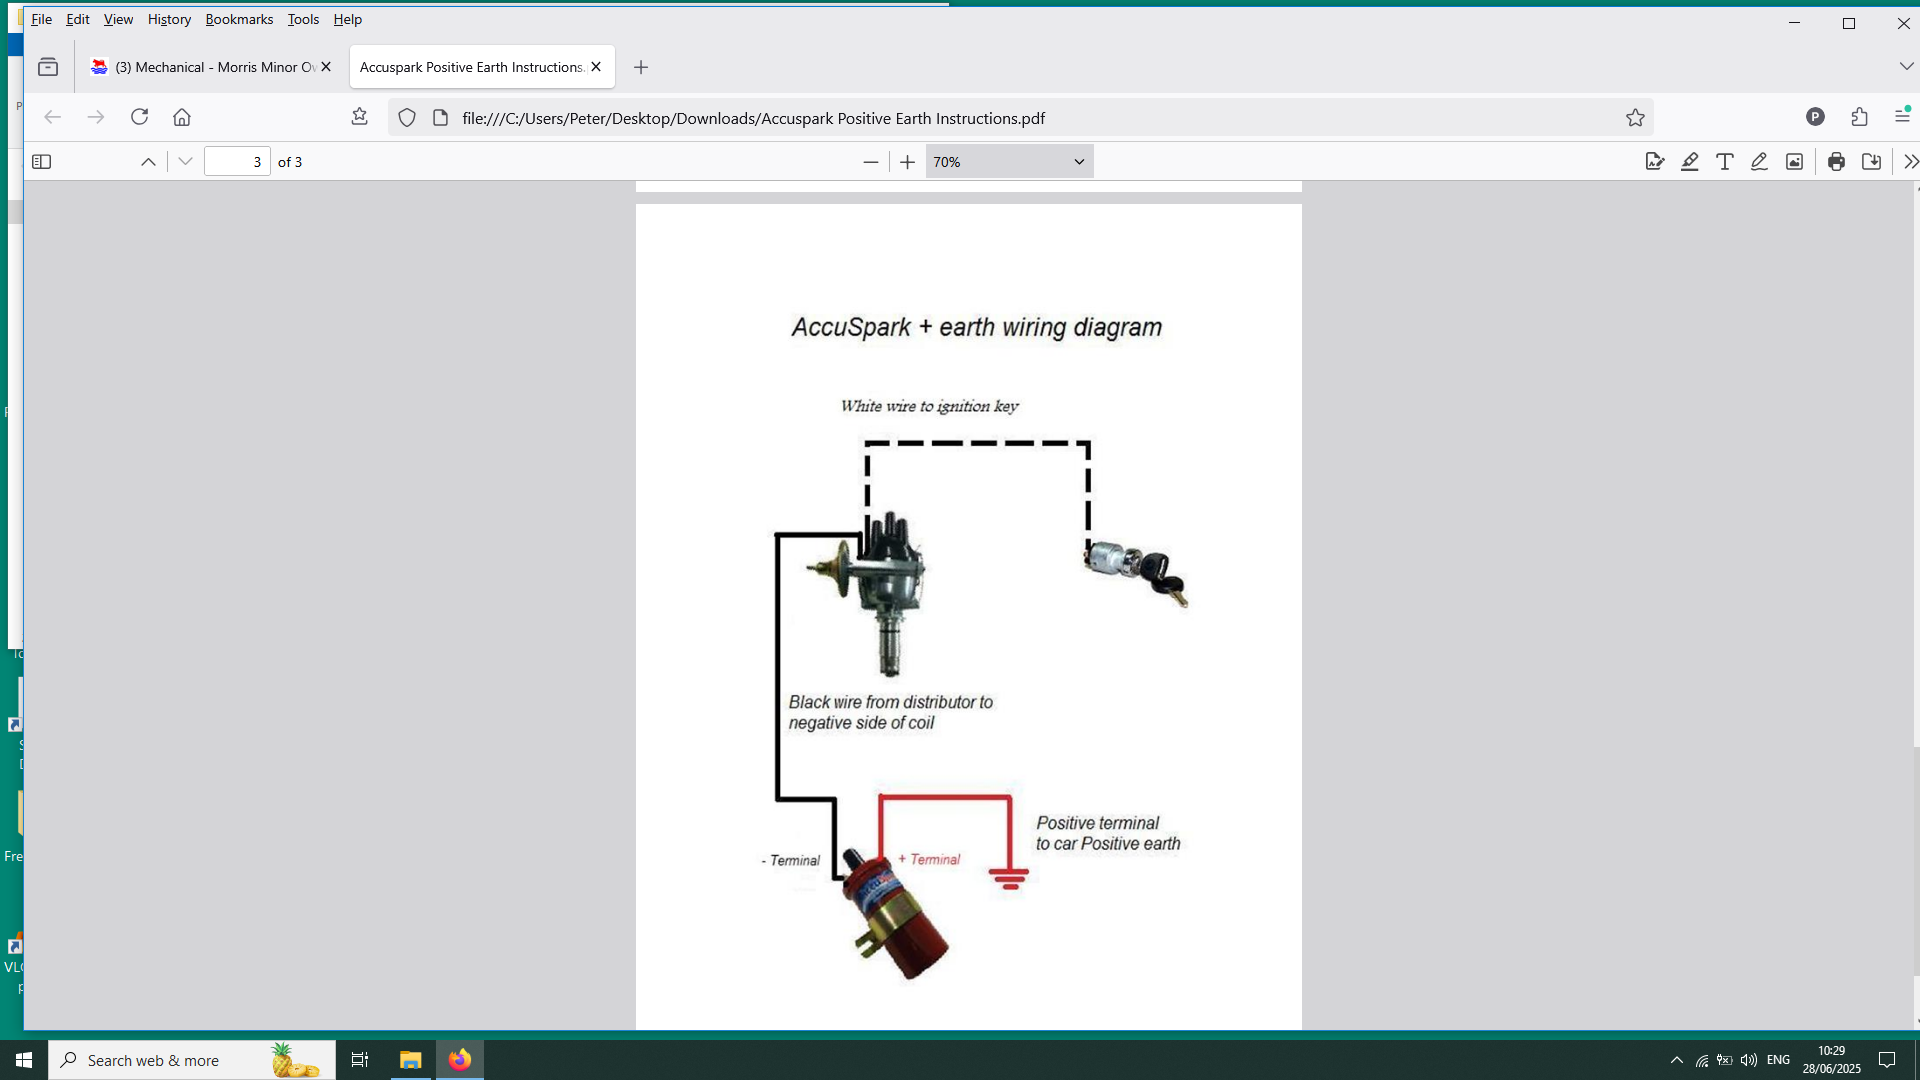
Task: Show hidden system tray icons
Action: pos(1677,1060)
